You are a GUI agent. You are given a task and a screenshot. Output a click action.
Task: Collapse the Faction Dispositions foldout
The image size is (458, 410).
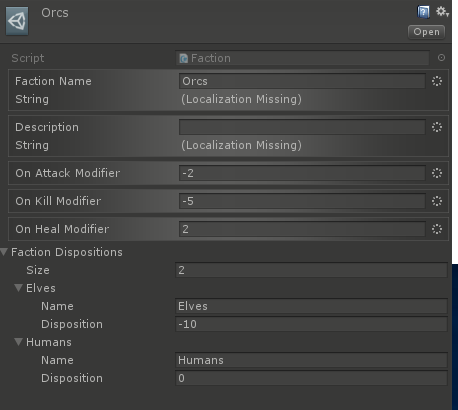click(4, 252)
